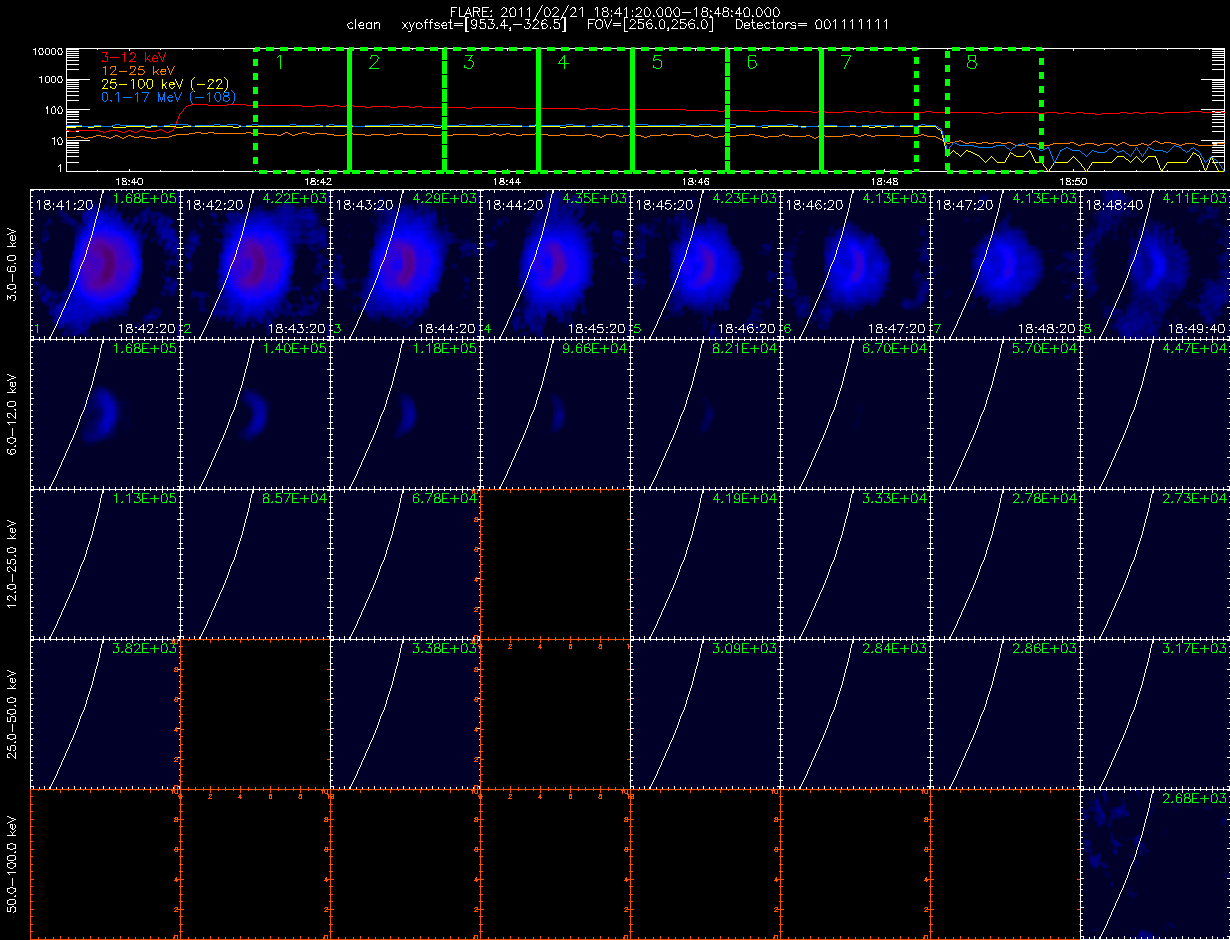Open the 6.0-12.0 keV image labeled 8.21E+04
Screen dimensions: 1230x940
pyautogui.click(x=705, y=413)
